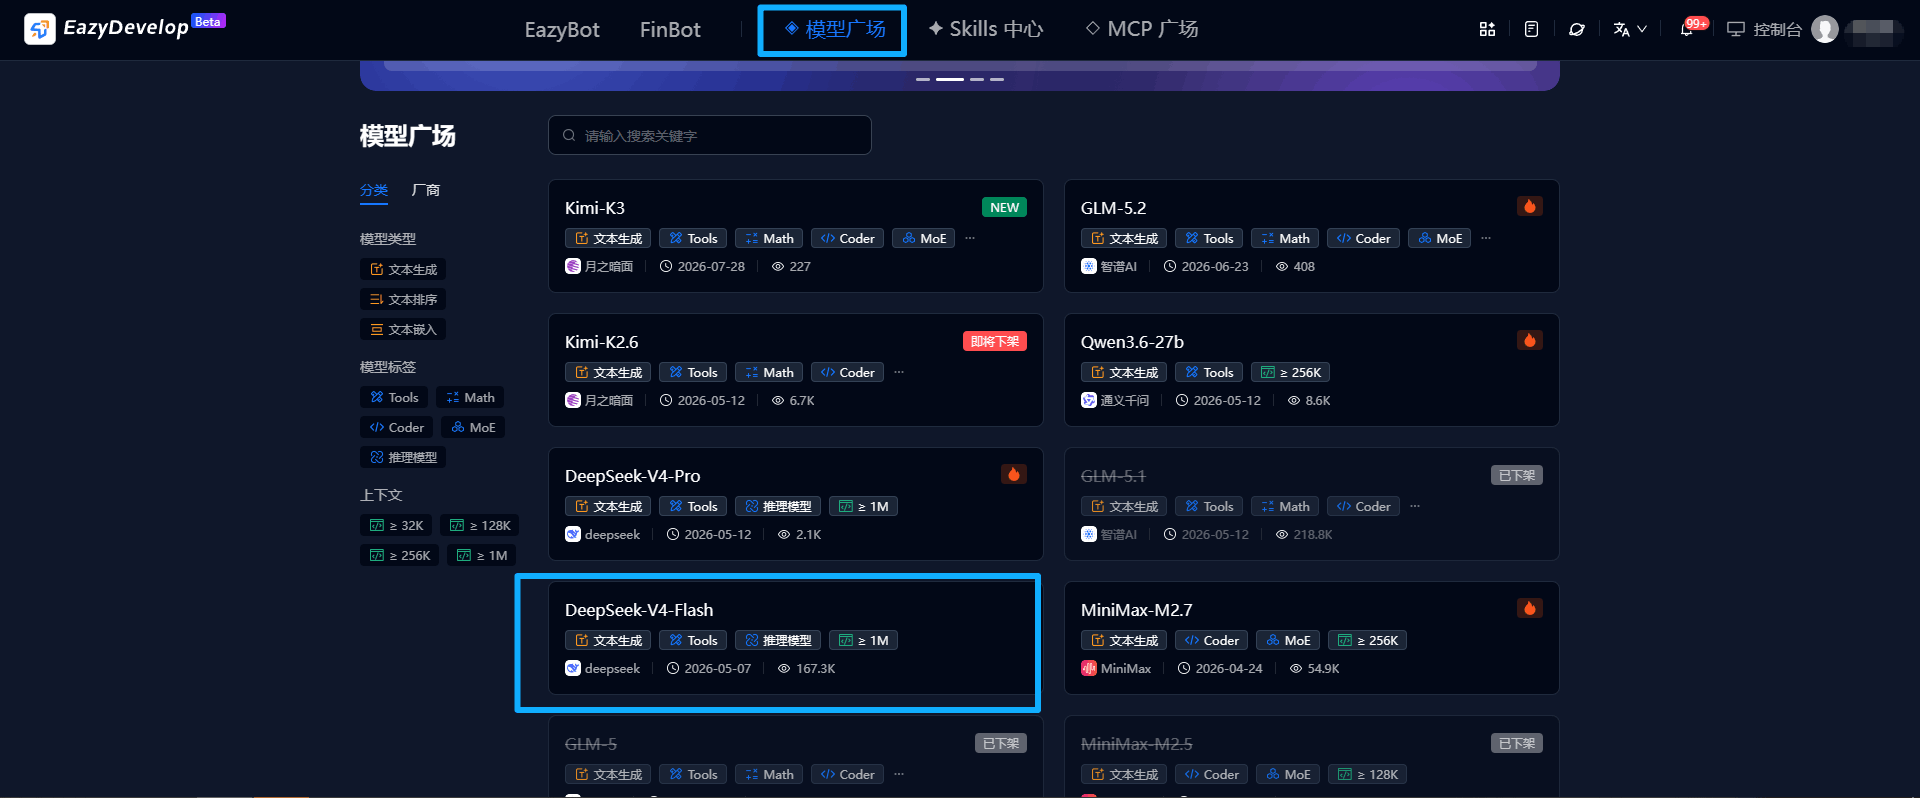Click the deepseek logo on DeepSeek-V4-Flash card
The image size is (1920, 798).
click(573, 668)
